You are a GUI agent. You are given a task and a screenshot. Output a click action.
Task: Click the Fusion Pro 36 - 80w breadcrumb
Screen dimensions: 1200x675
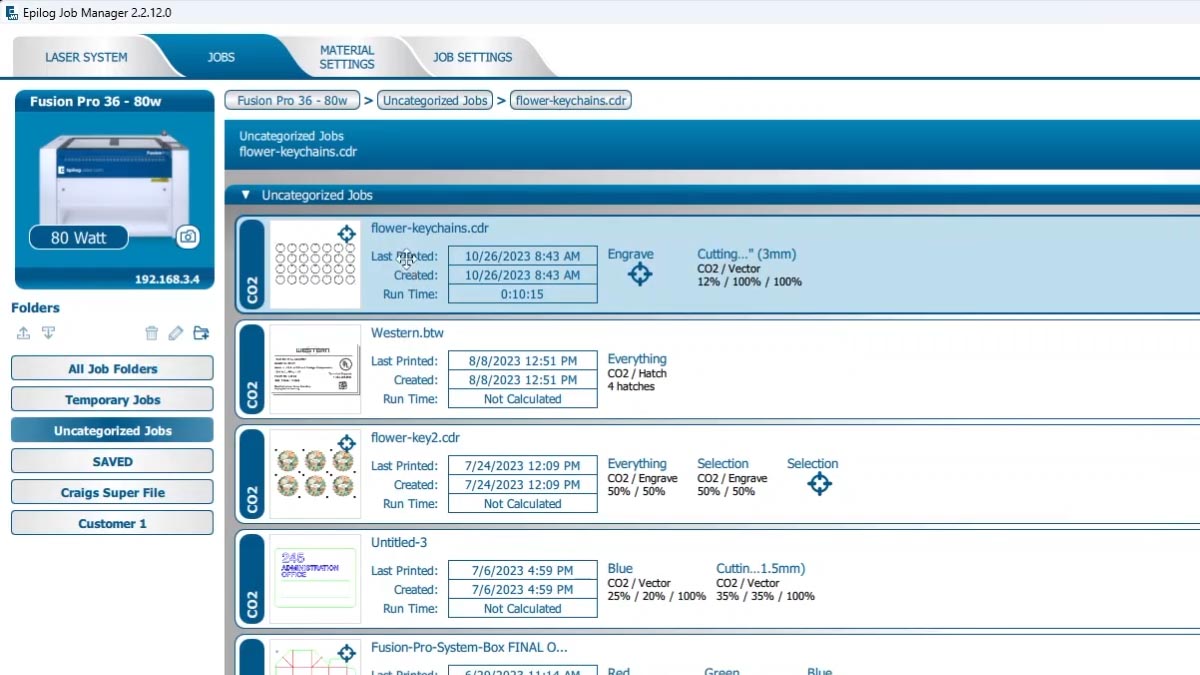(292, 100)
